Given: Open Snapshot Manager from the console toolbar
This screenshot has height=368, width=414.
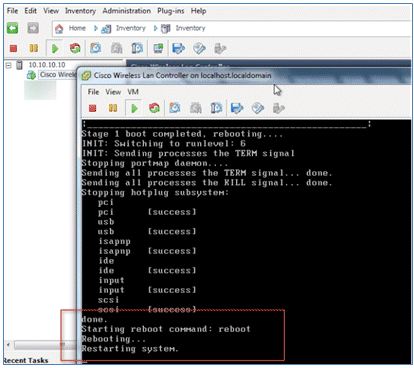Looking at the screenshot, I should point(216,108).
